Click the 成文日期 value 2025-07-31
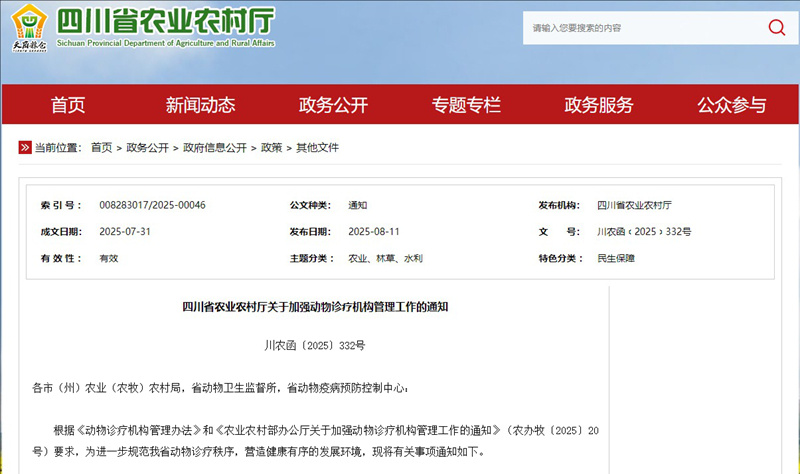The image size is (800, 474). point(125,232)
